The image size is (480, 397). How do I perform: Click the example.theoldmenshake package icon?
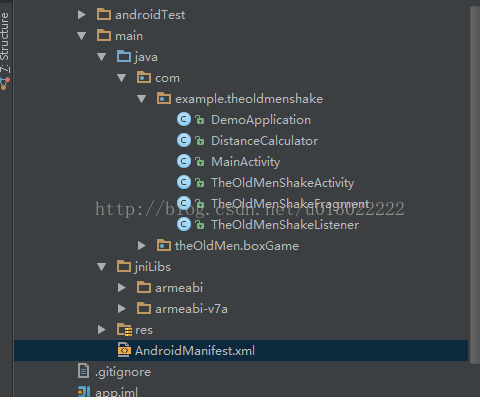coord(164,98)
